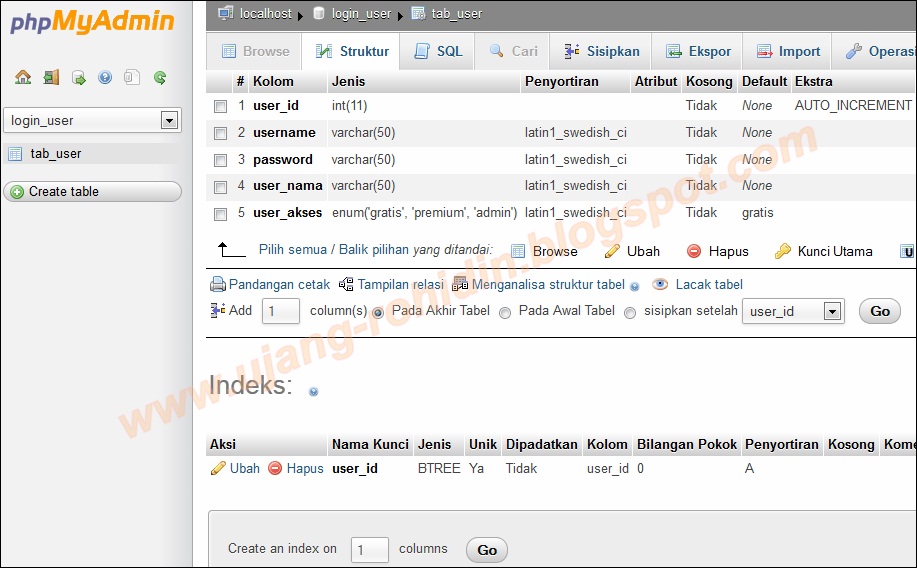Click the Nama Kunci header
This screenshot has height=568, width=917.
click(370, 445)
